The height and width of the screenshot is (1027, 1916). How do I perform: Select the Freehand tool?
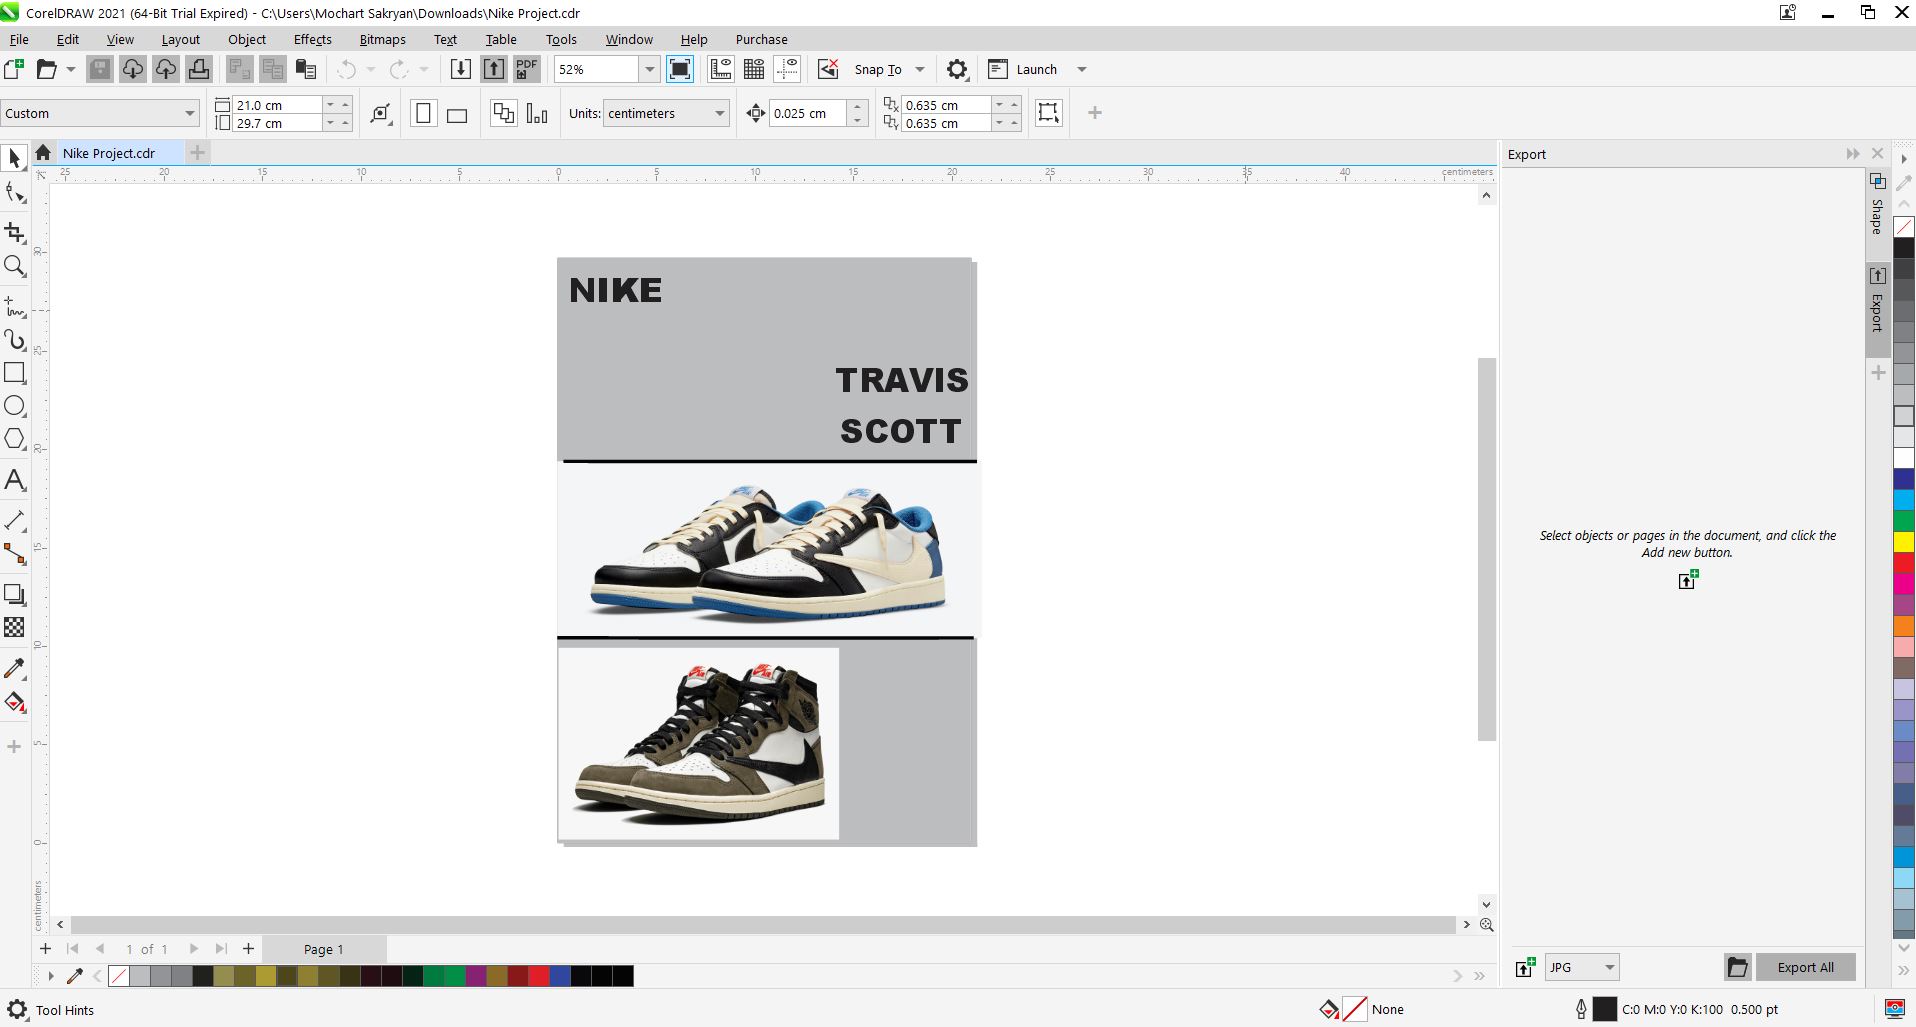[14, 305]
